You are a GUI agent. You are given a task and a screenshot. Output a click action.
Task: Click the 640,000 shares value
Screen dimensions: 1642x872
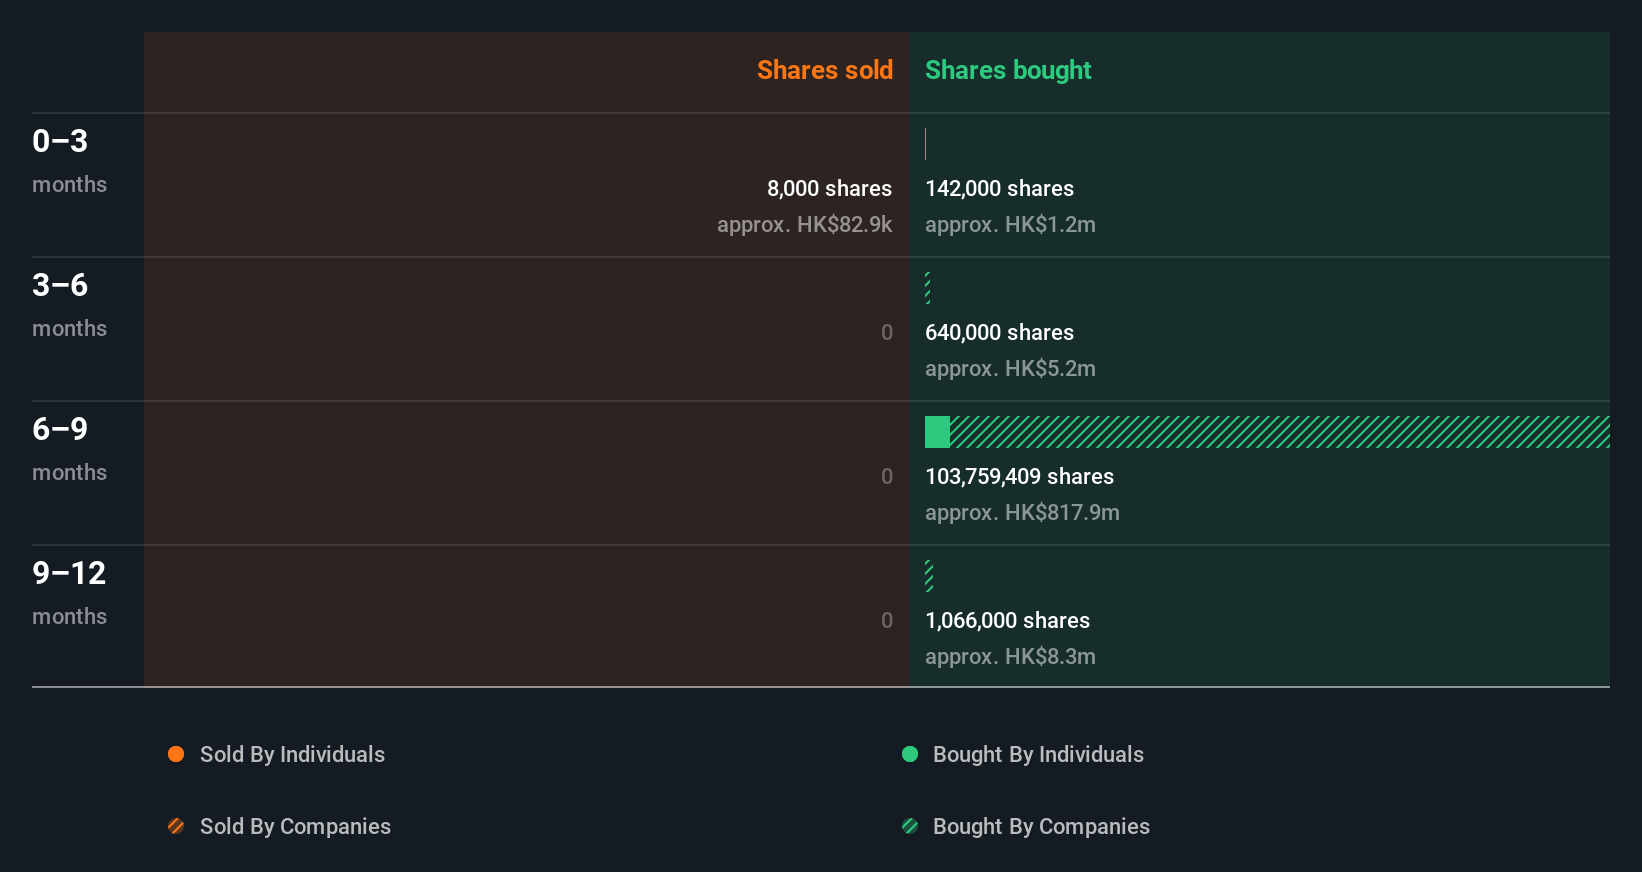[x=999, y=332]
